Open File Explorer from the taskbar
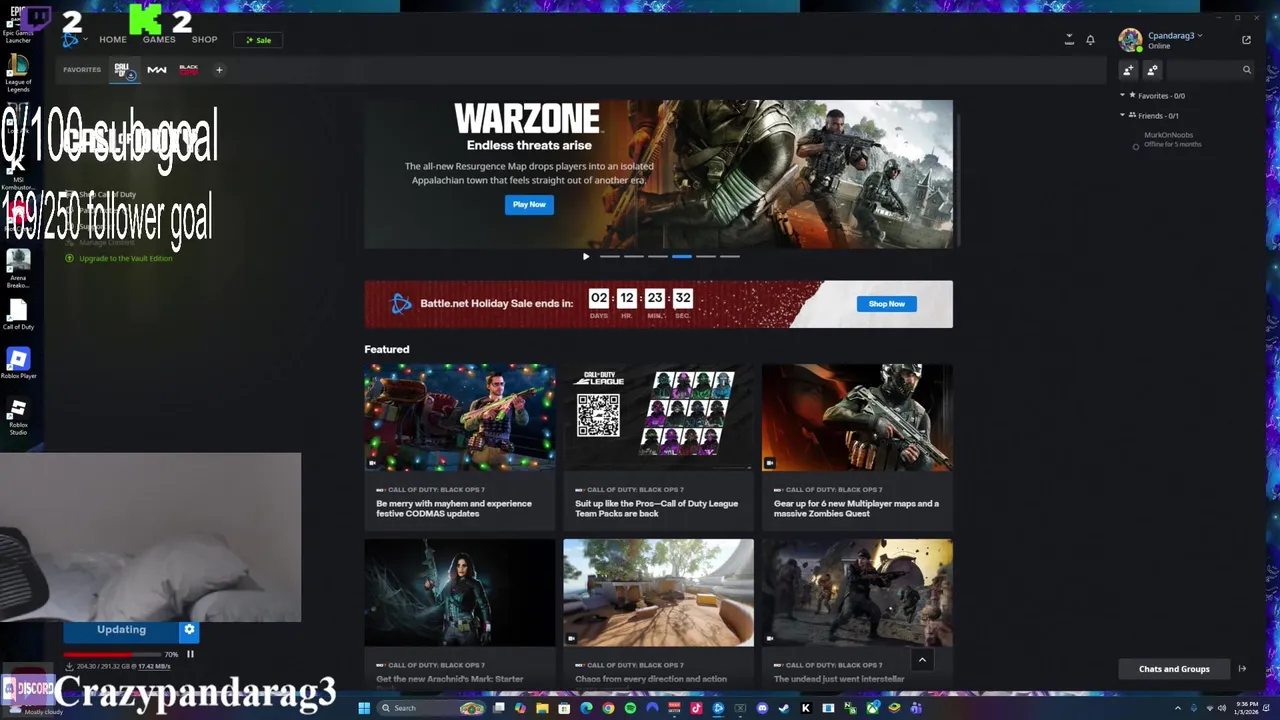Viewport: 1280px width, 720px height. click(x=542, y=708)
